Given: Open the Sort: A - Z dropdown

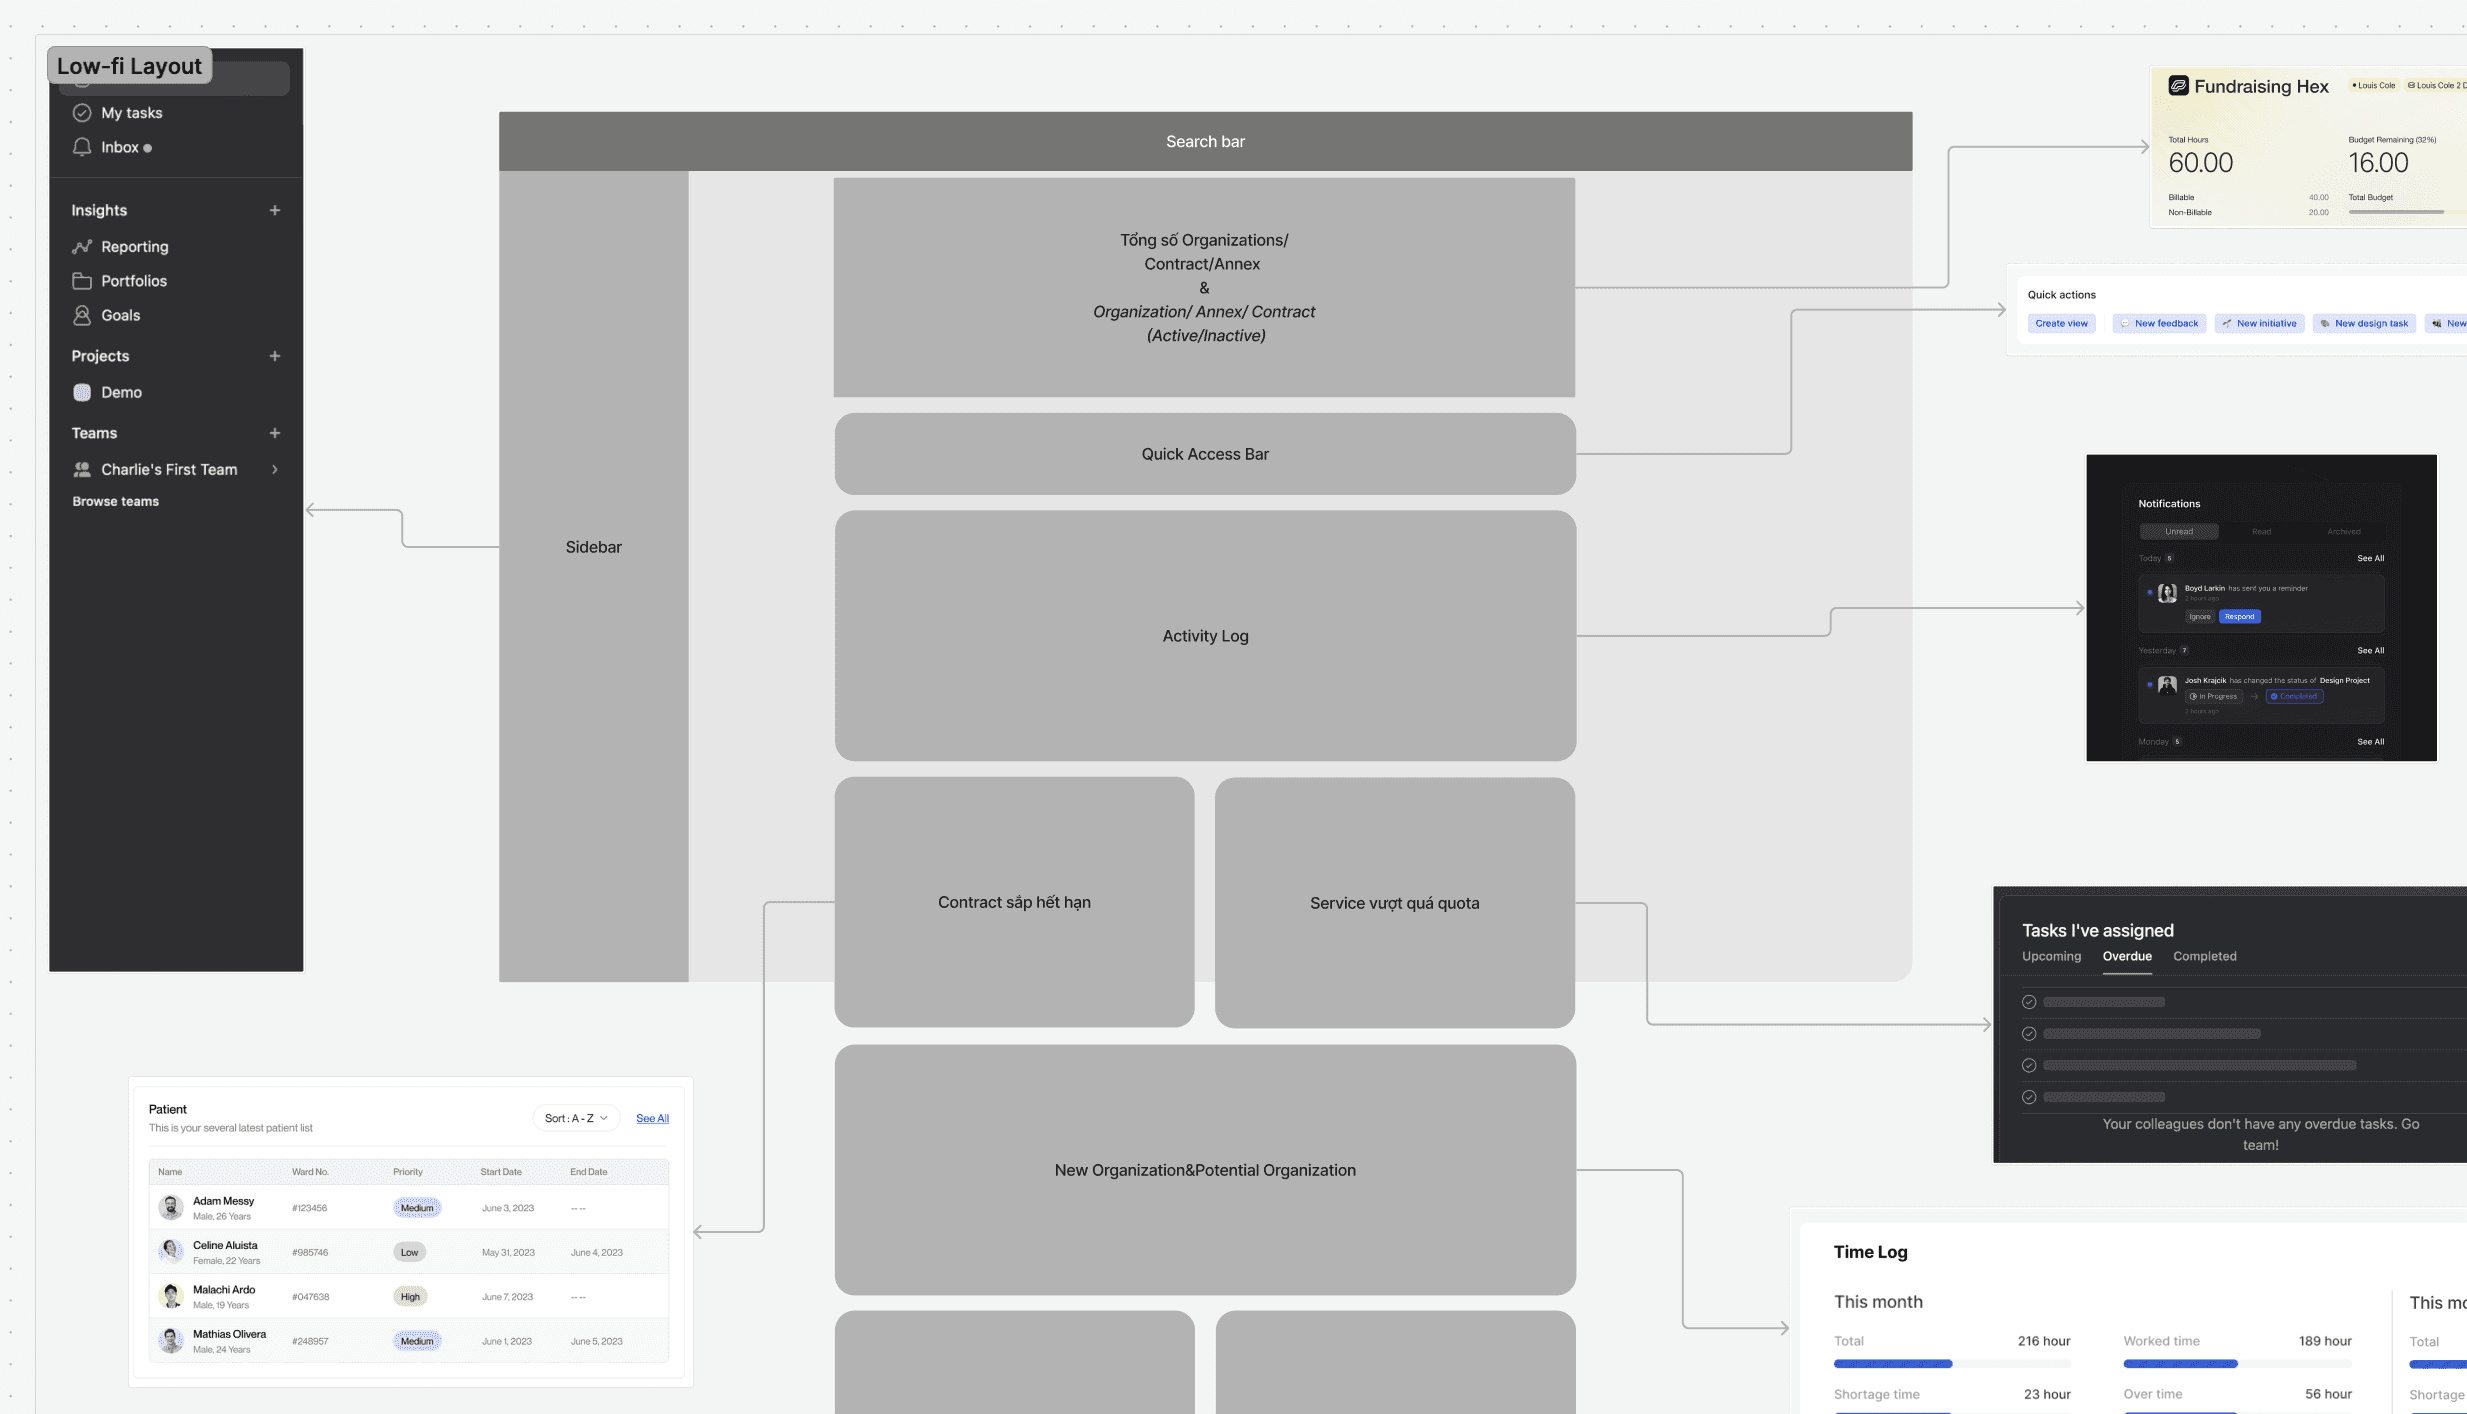Looking at the screenshot, I should [x=576, y=1118].
